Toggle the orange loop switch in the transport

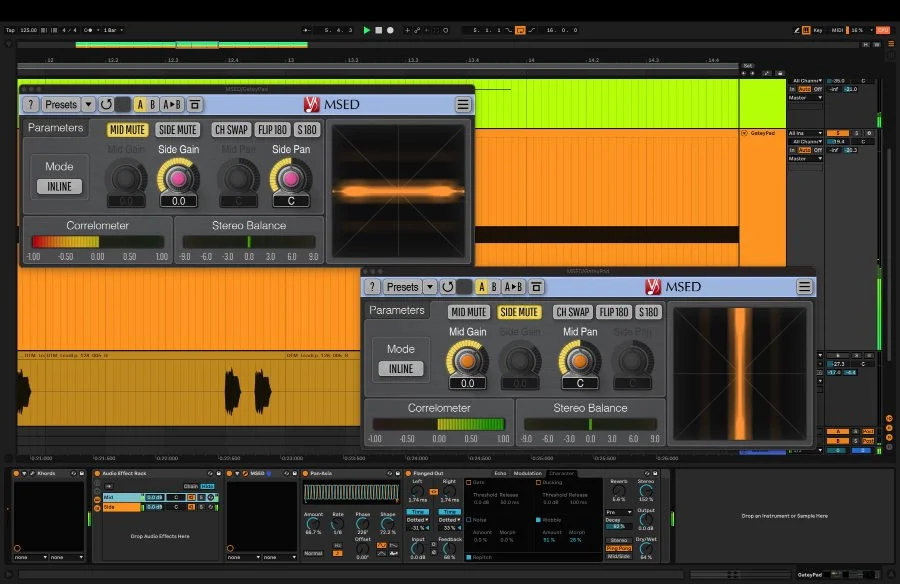pos(520,30)
